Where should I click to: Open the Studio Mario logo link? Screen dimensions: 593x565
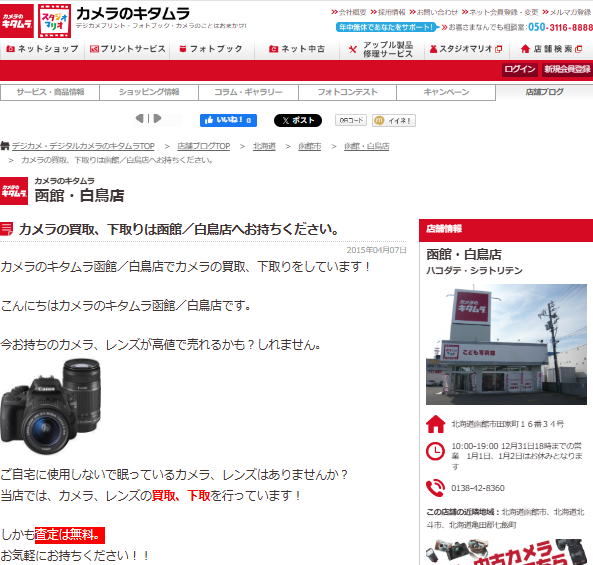pyautogui.click(x=54, y=21)
